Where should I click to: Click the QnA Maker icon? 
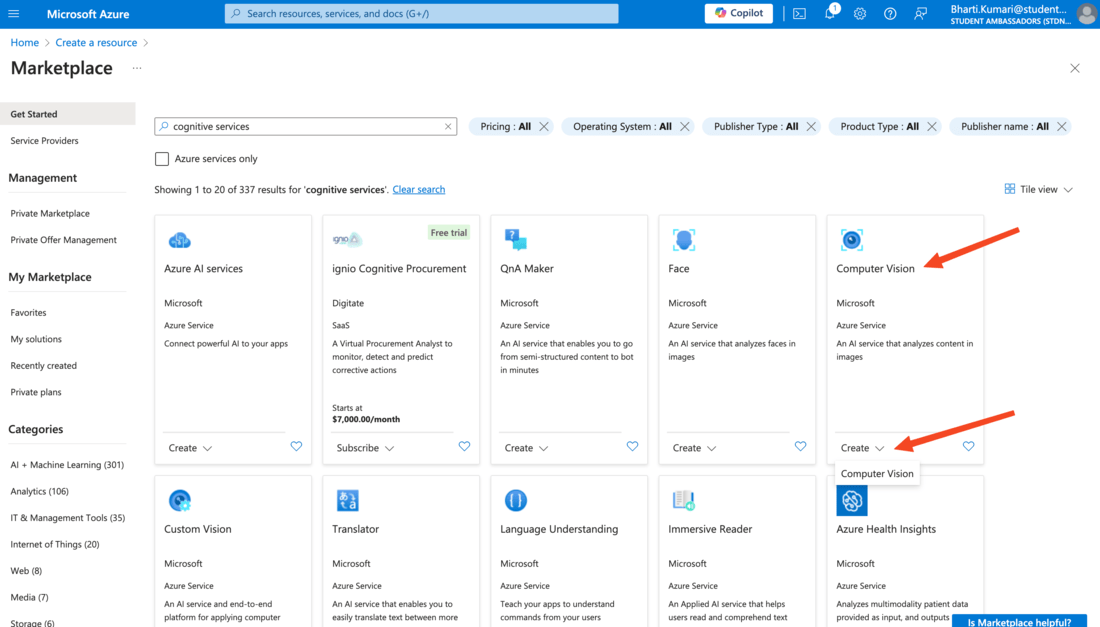516,240
